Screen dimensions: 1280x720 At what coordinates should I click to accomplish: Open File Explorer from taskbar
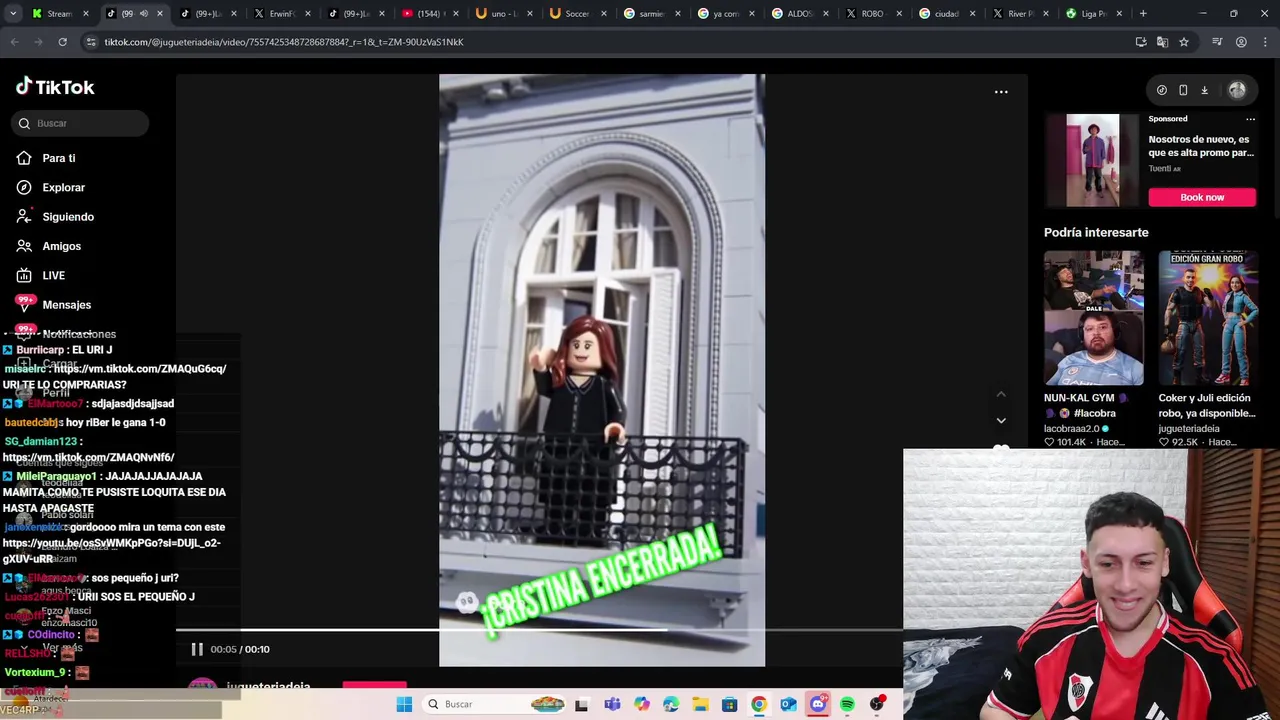coord(700,704)
